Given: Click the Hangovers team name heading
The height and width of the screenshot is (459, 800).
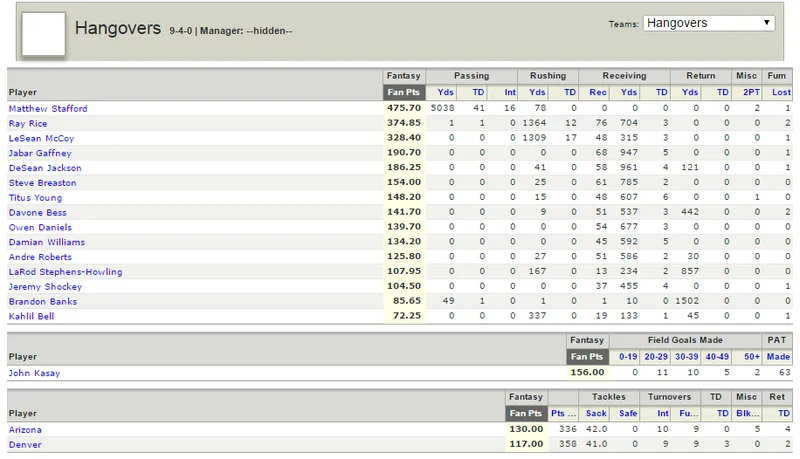Looking at the screenshot, I should point(118,28).
